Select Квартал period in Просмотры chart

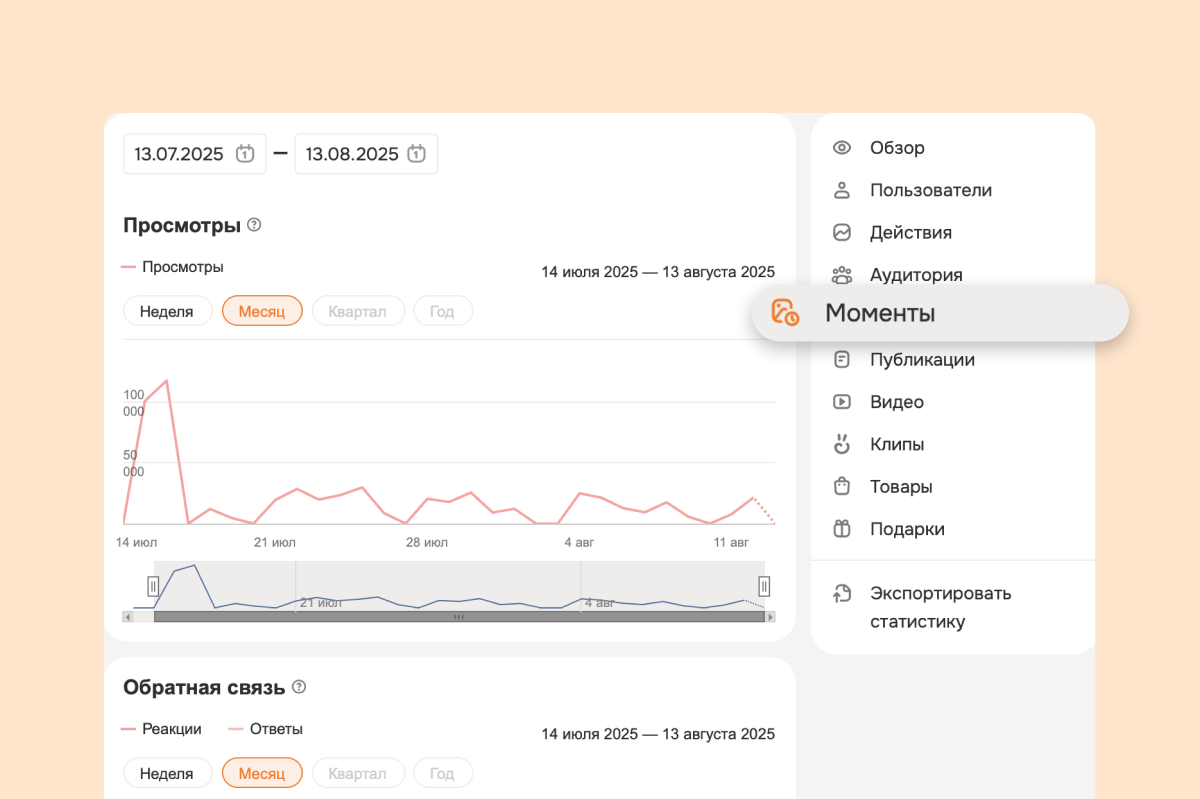pos(358,311)
